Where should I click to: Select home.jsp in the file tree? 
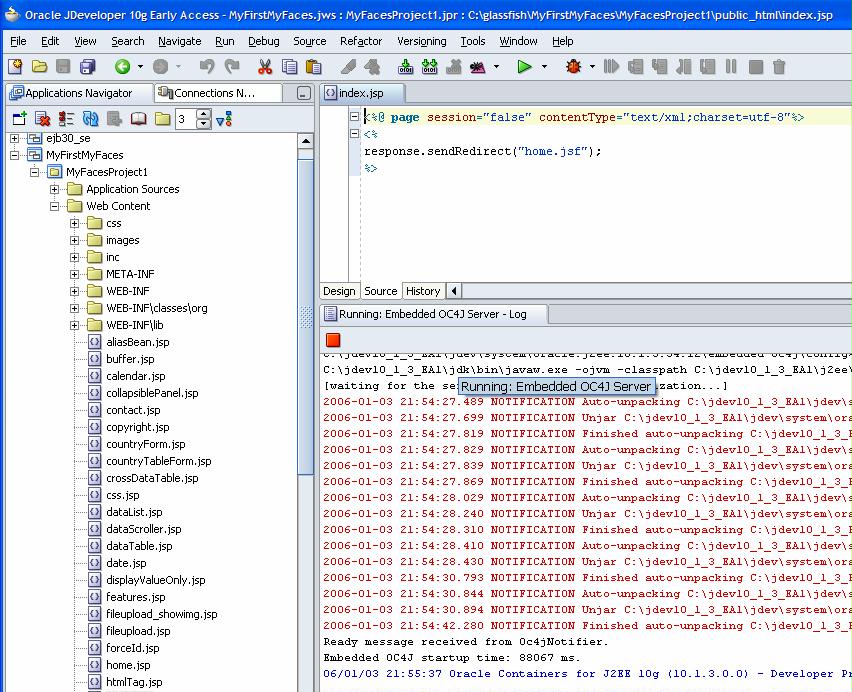[128, 665]
